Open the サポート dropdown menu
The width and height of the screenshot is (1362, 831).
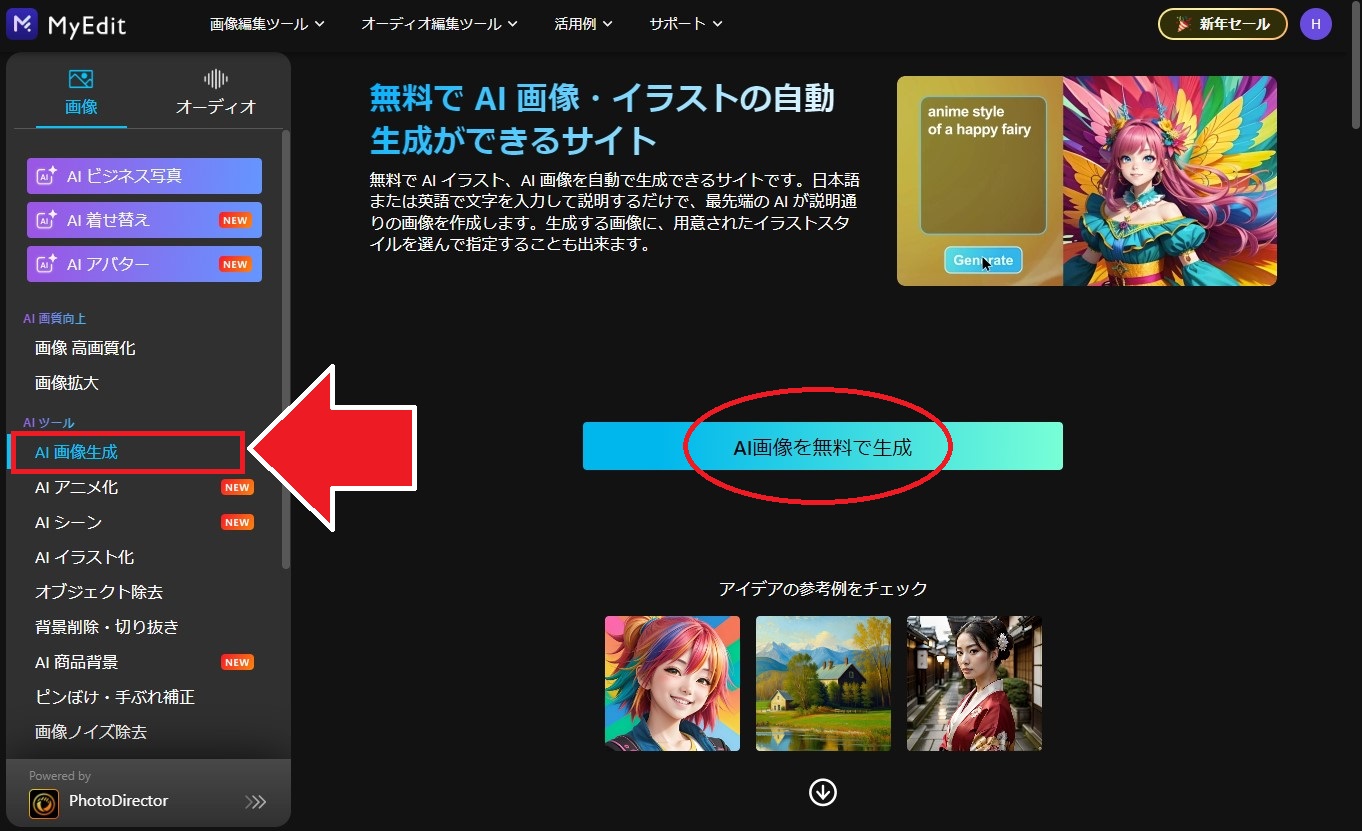click(x=686, y=24)
